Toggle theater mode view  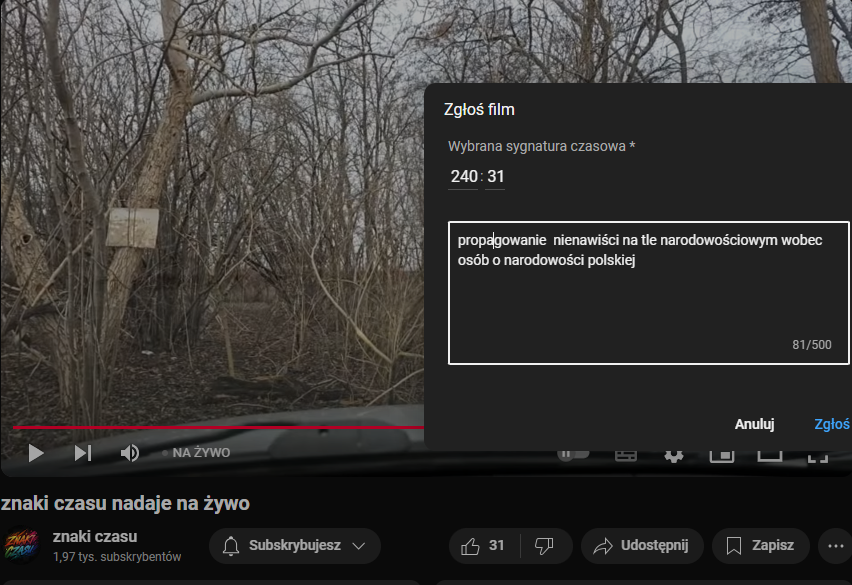point(769,454)
